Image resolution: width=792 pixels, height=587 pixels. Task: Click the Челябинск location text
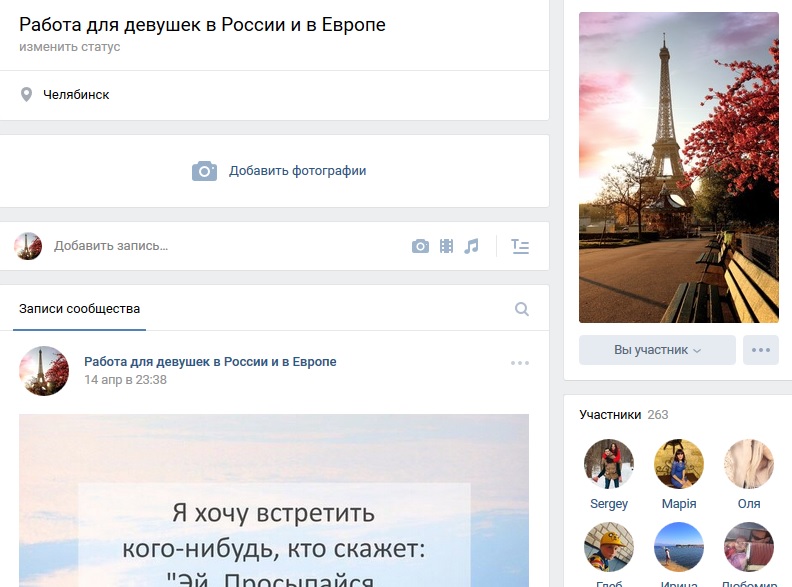click(76, 94)
